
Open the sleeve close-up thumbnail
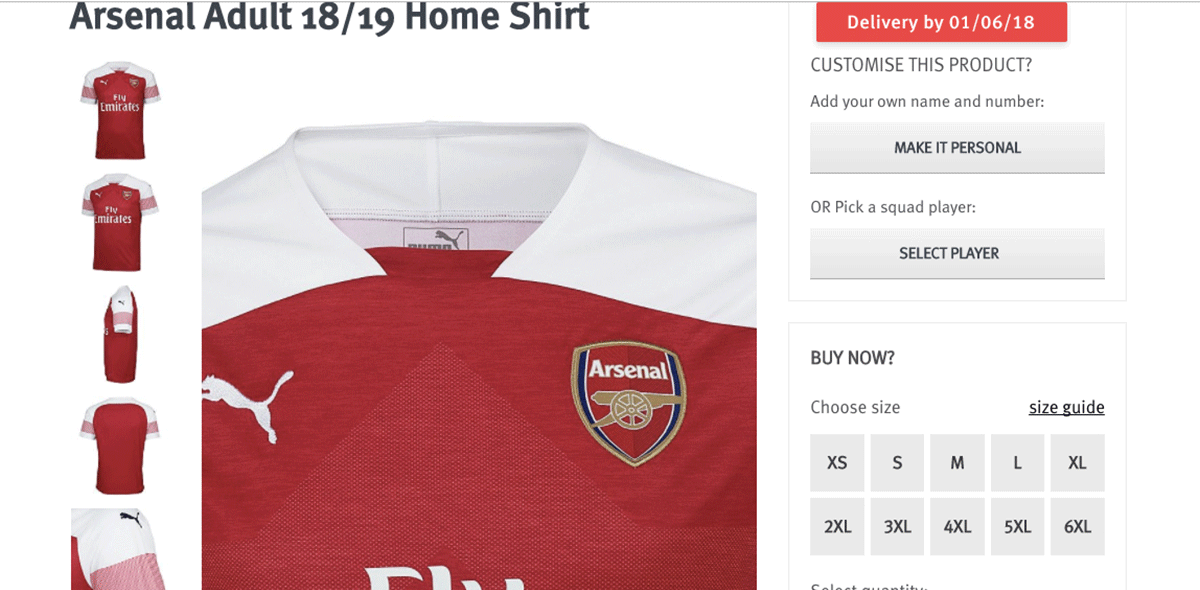120,549
